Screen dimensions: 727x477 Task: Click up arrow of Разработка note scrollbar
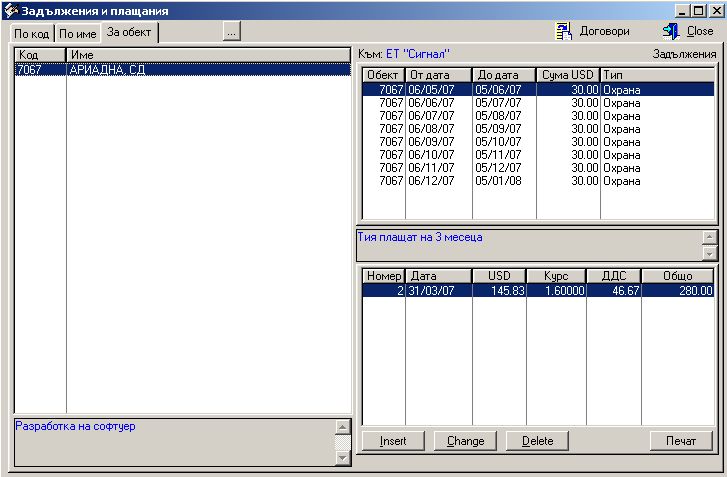coord(342,427)
